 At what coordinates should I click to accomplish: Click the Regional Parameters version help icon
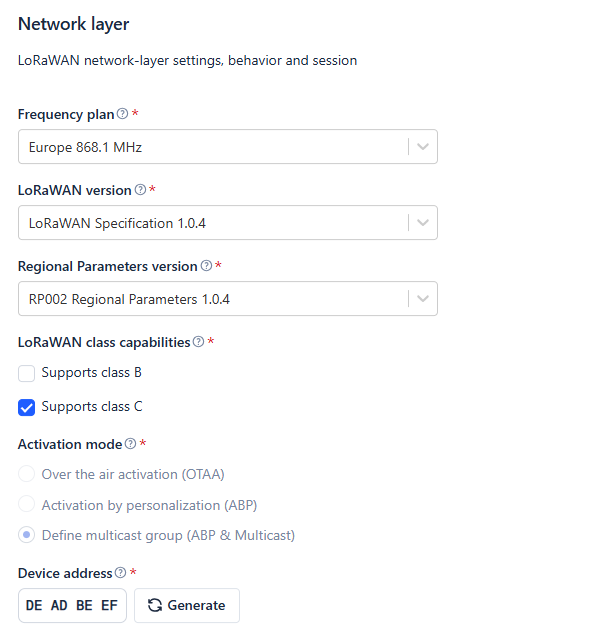tap(206, 266)
